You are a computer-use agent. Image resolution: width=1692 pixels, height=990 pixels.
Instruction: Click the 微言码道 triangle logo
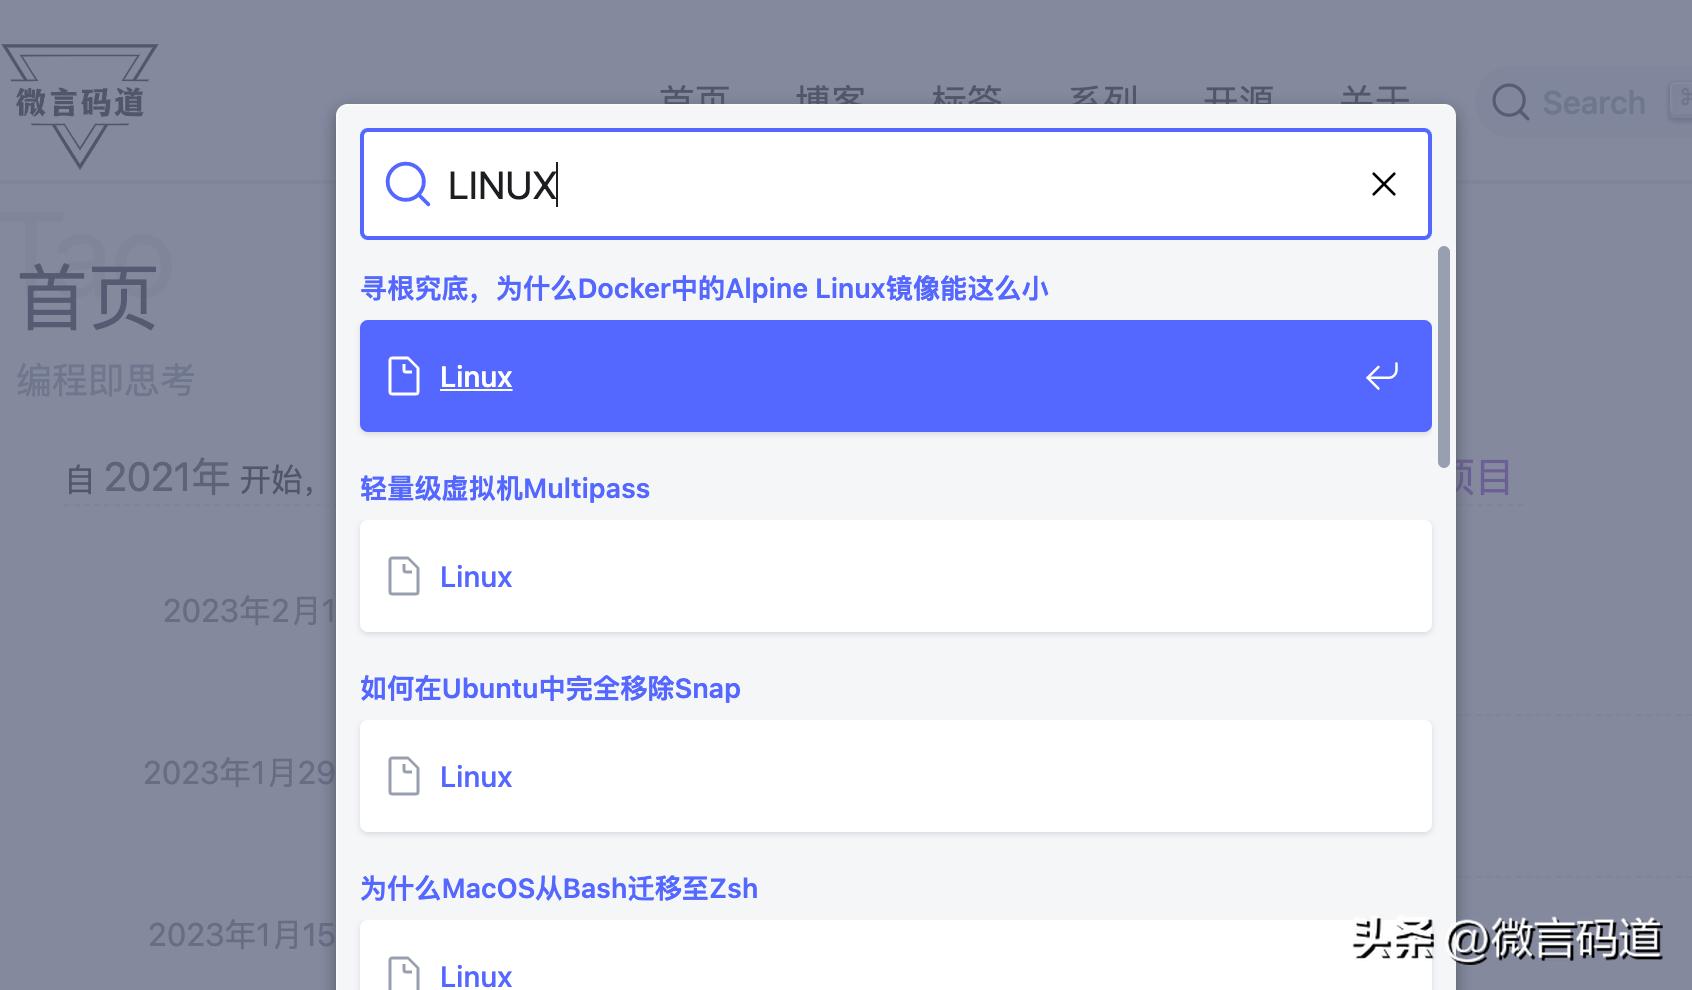(80, 104)
